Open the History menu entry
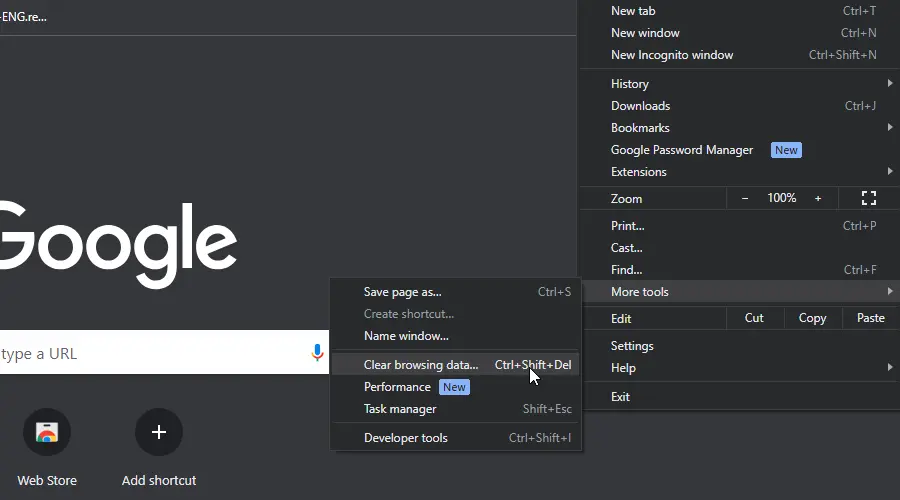This screenshot has height=500, width=900. [740, 84]
